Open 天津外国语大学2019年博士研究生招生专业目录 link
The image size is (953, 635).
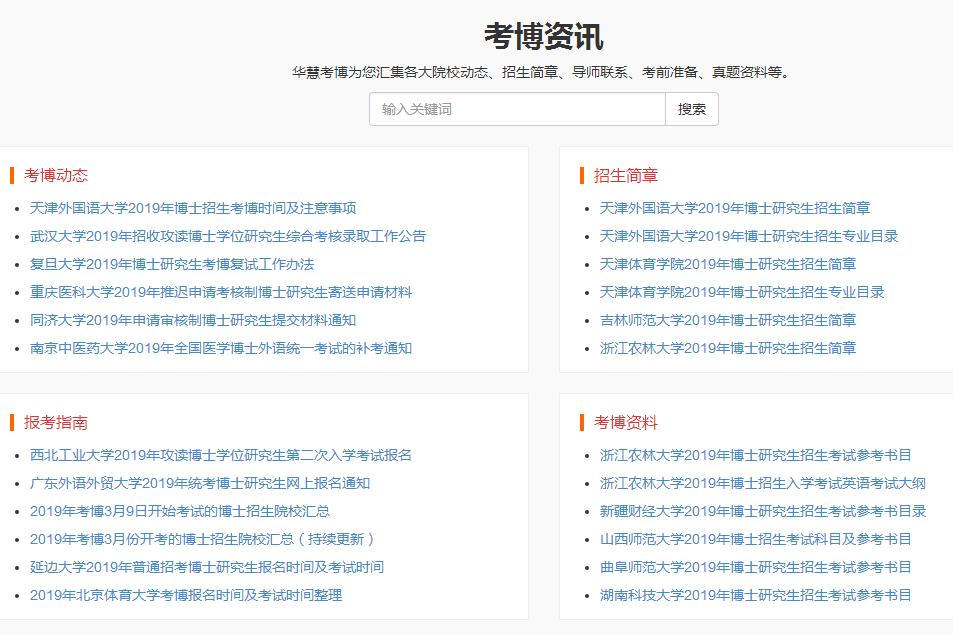(749, 236)
